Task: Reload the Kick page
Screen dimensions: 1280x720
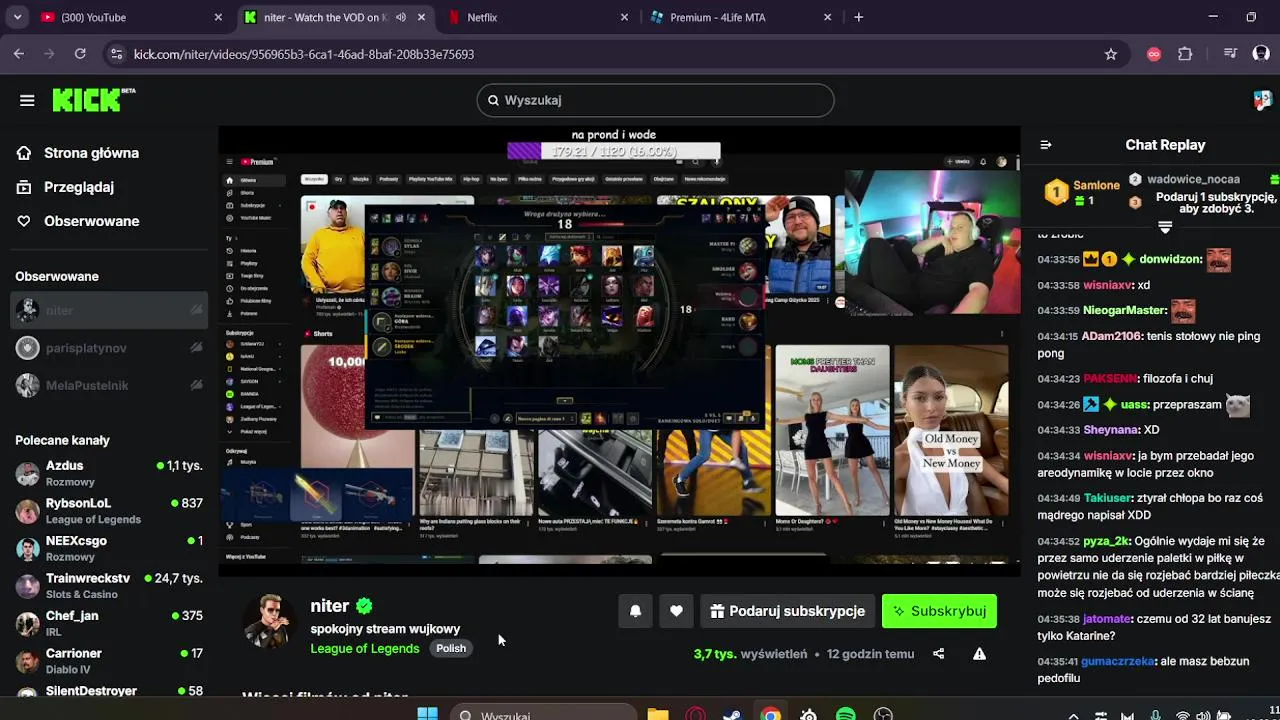Action: point(80,54)
